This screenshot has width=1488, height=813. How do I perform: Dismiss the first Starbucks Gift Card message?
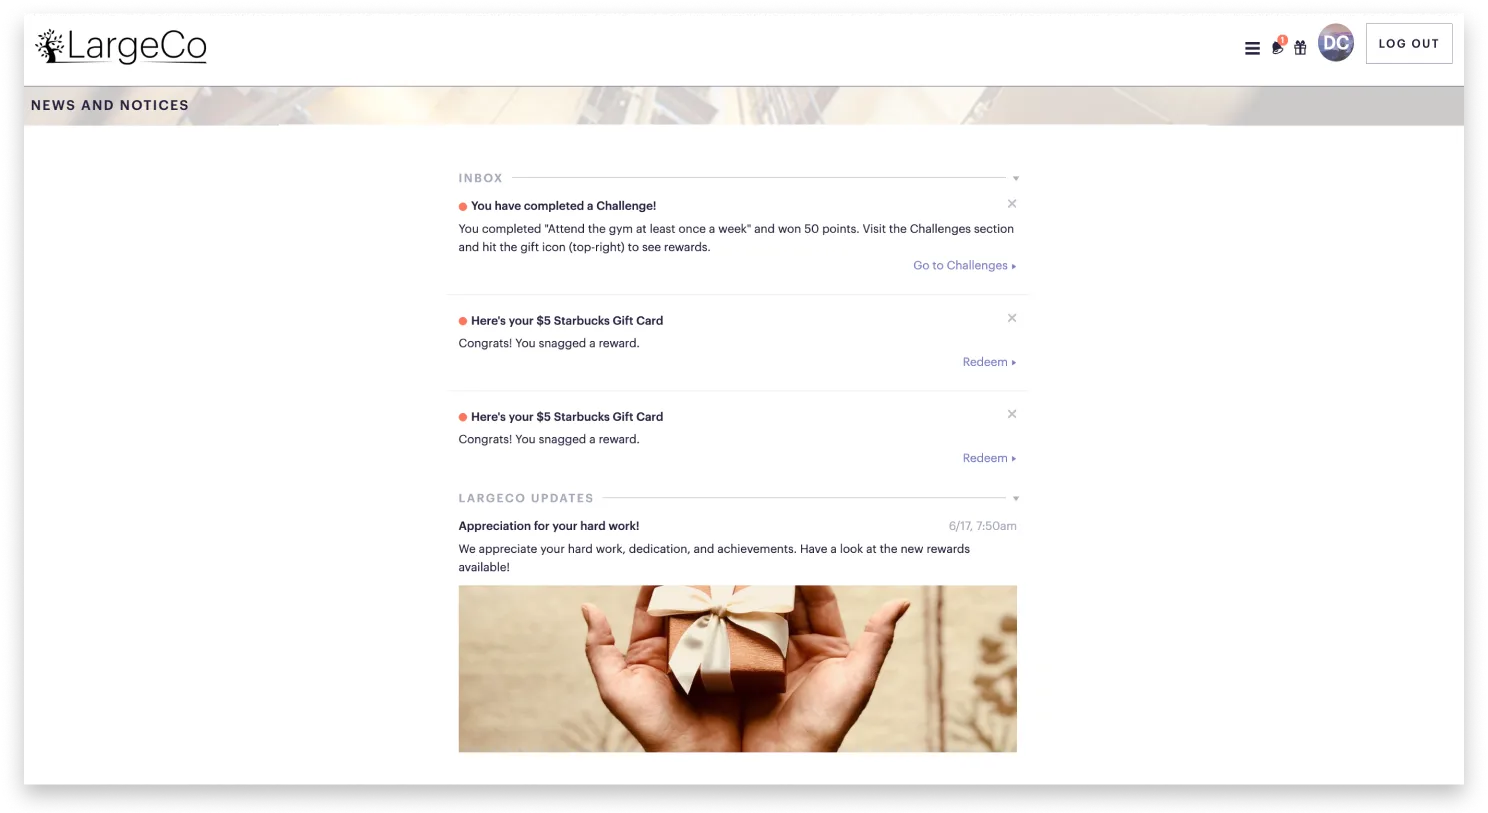point(1012,318)
